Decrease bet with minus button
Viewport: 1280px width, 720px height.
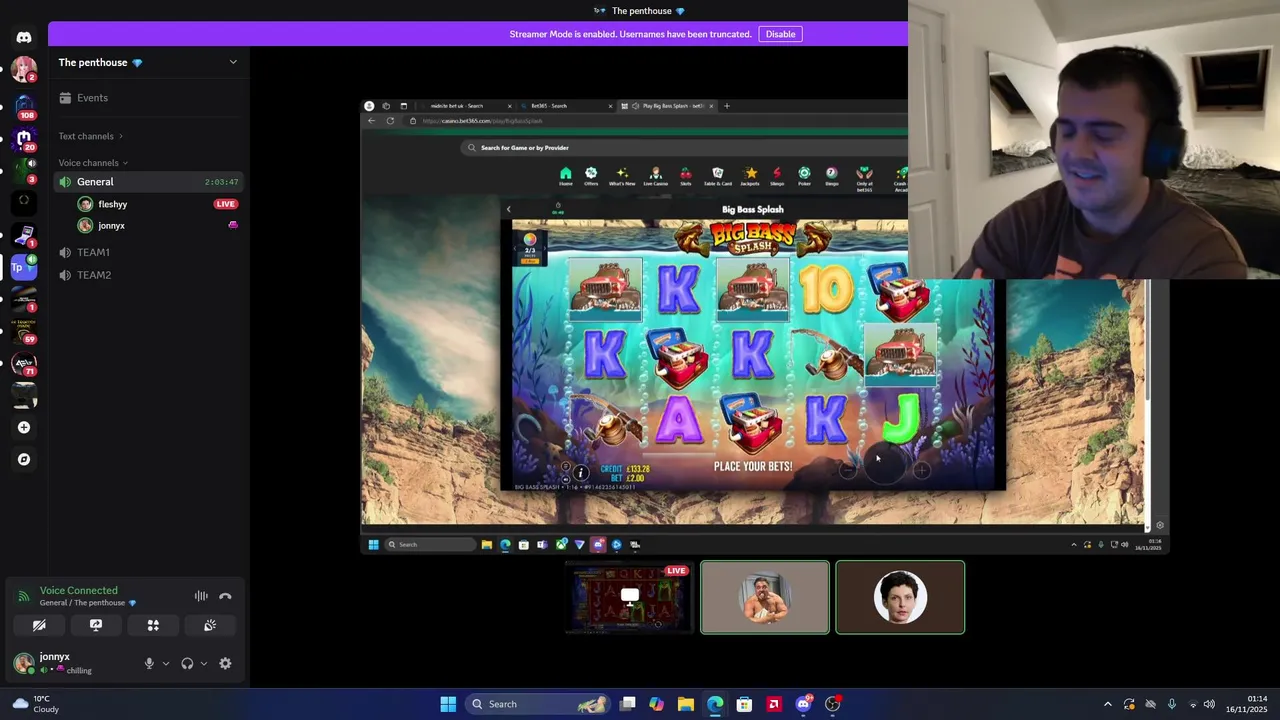pyautogui.click(x=848, y=469)
